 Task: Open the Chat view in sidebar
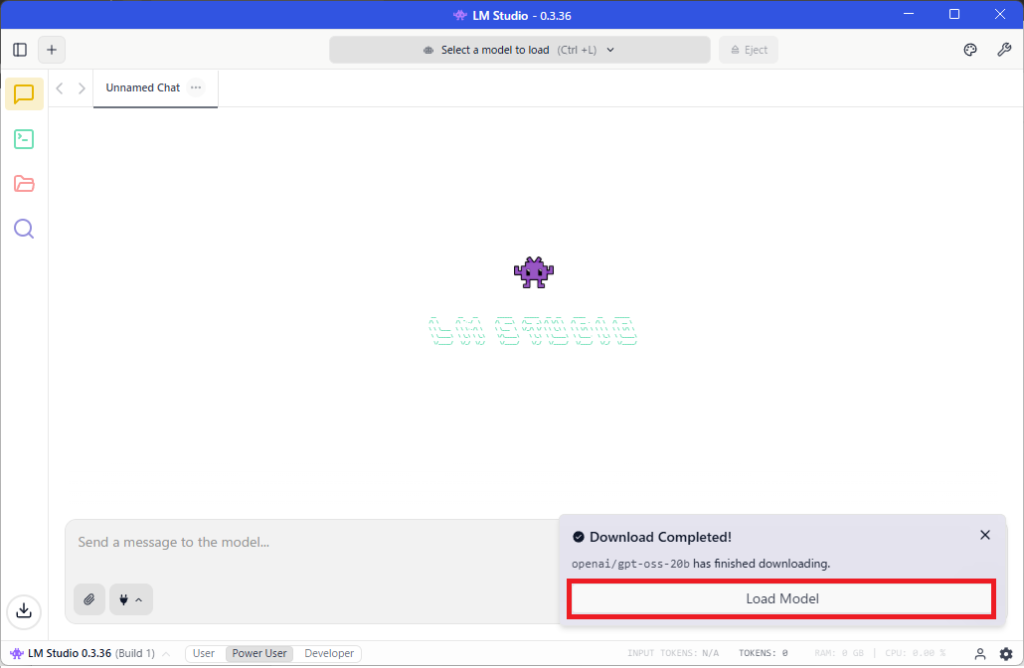[x=24, y=94]
